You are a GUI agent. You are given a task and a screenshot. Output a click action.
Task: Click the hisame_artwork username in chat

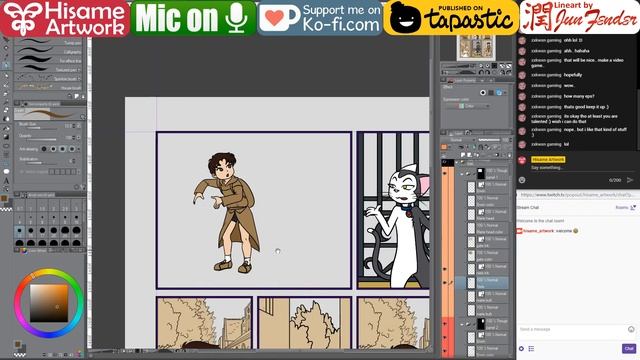point(538,231)
